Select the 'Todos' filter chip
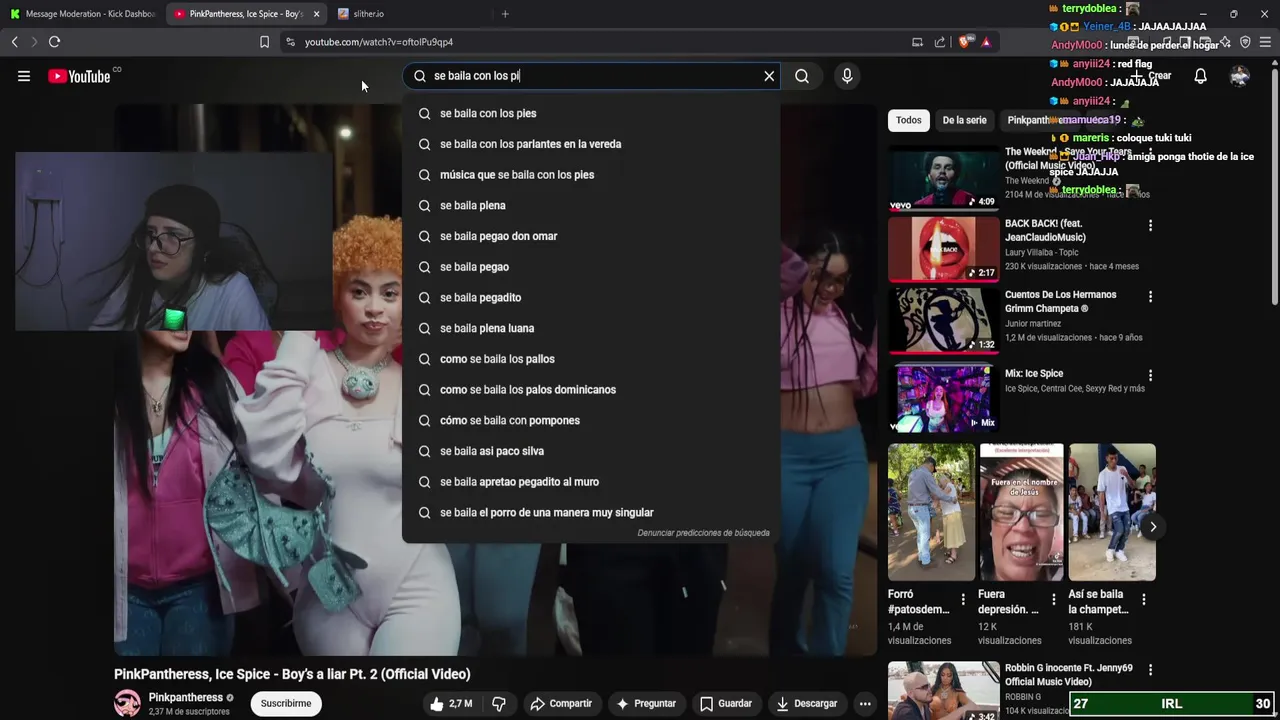The width and height of the screenshot is (1280, 720). (909, 120)
